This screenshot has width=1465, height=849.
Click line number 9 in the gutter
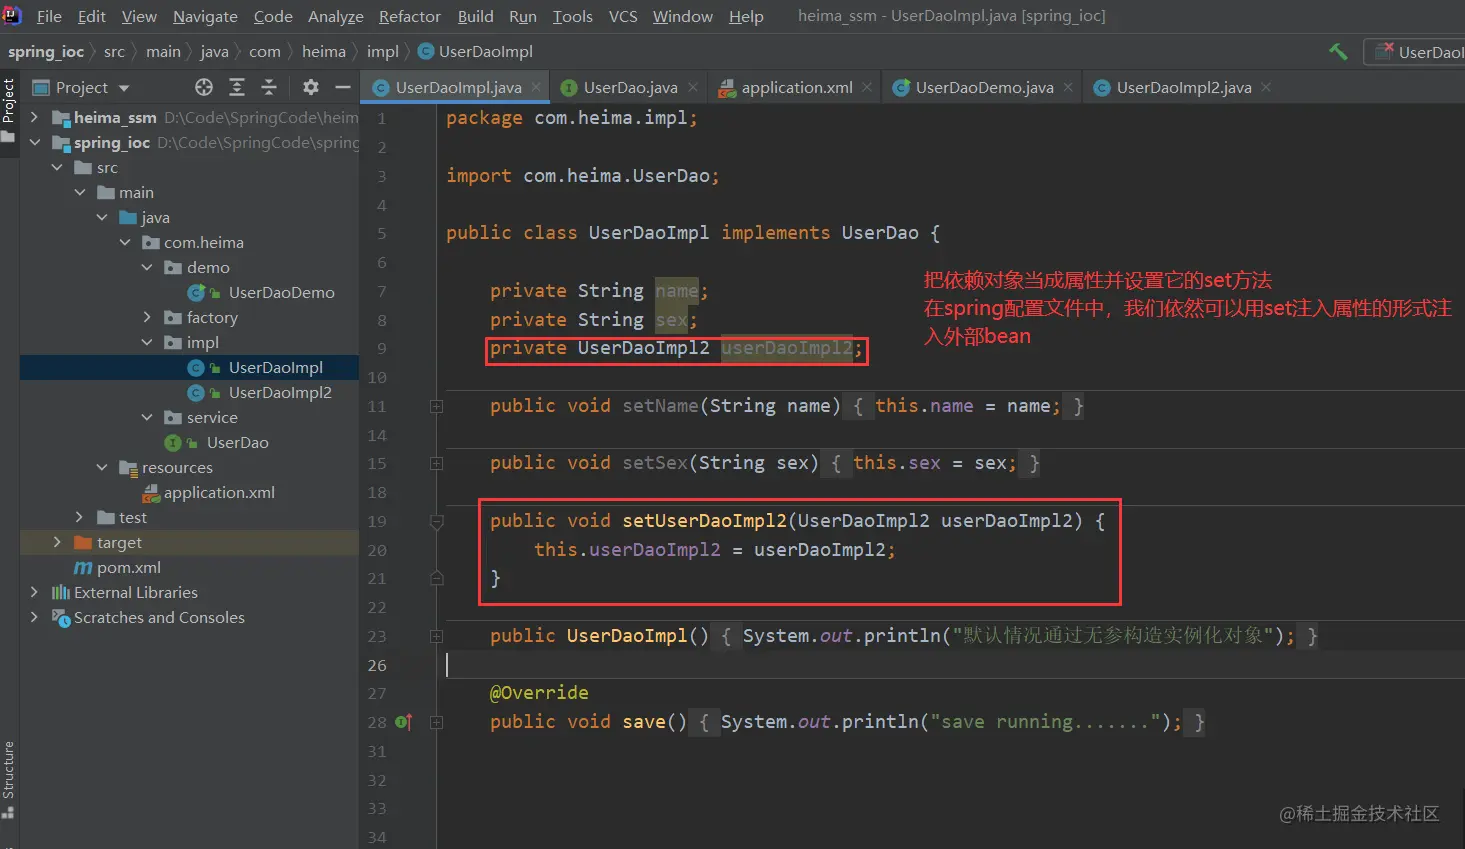[x=381, y=349]
